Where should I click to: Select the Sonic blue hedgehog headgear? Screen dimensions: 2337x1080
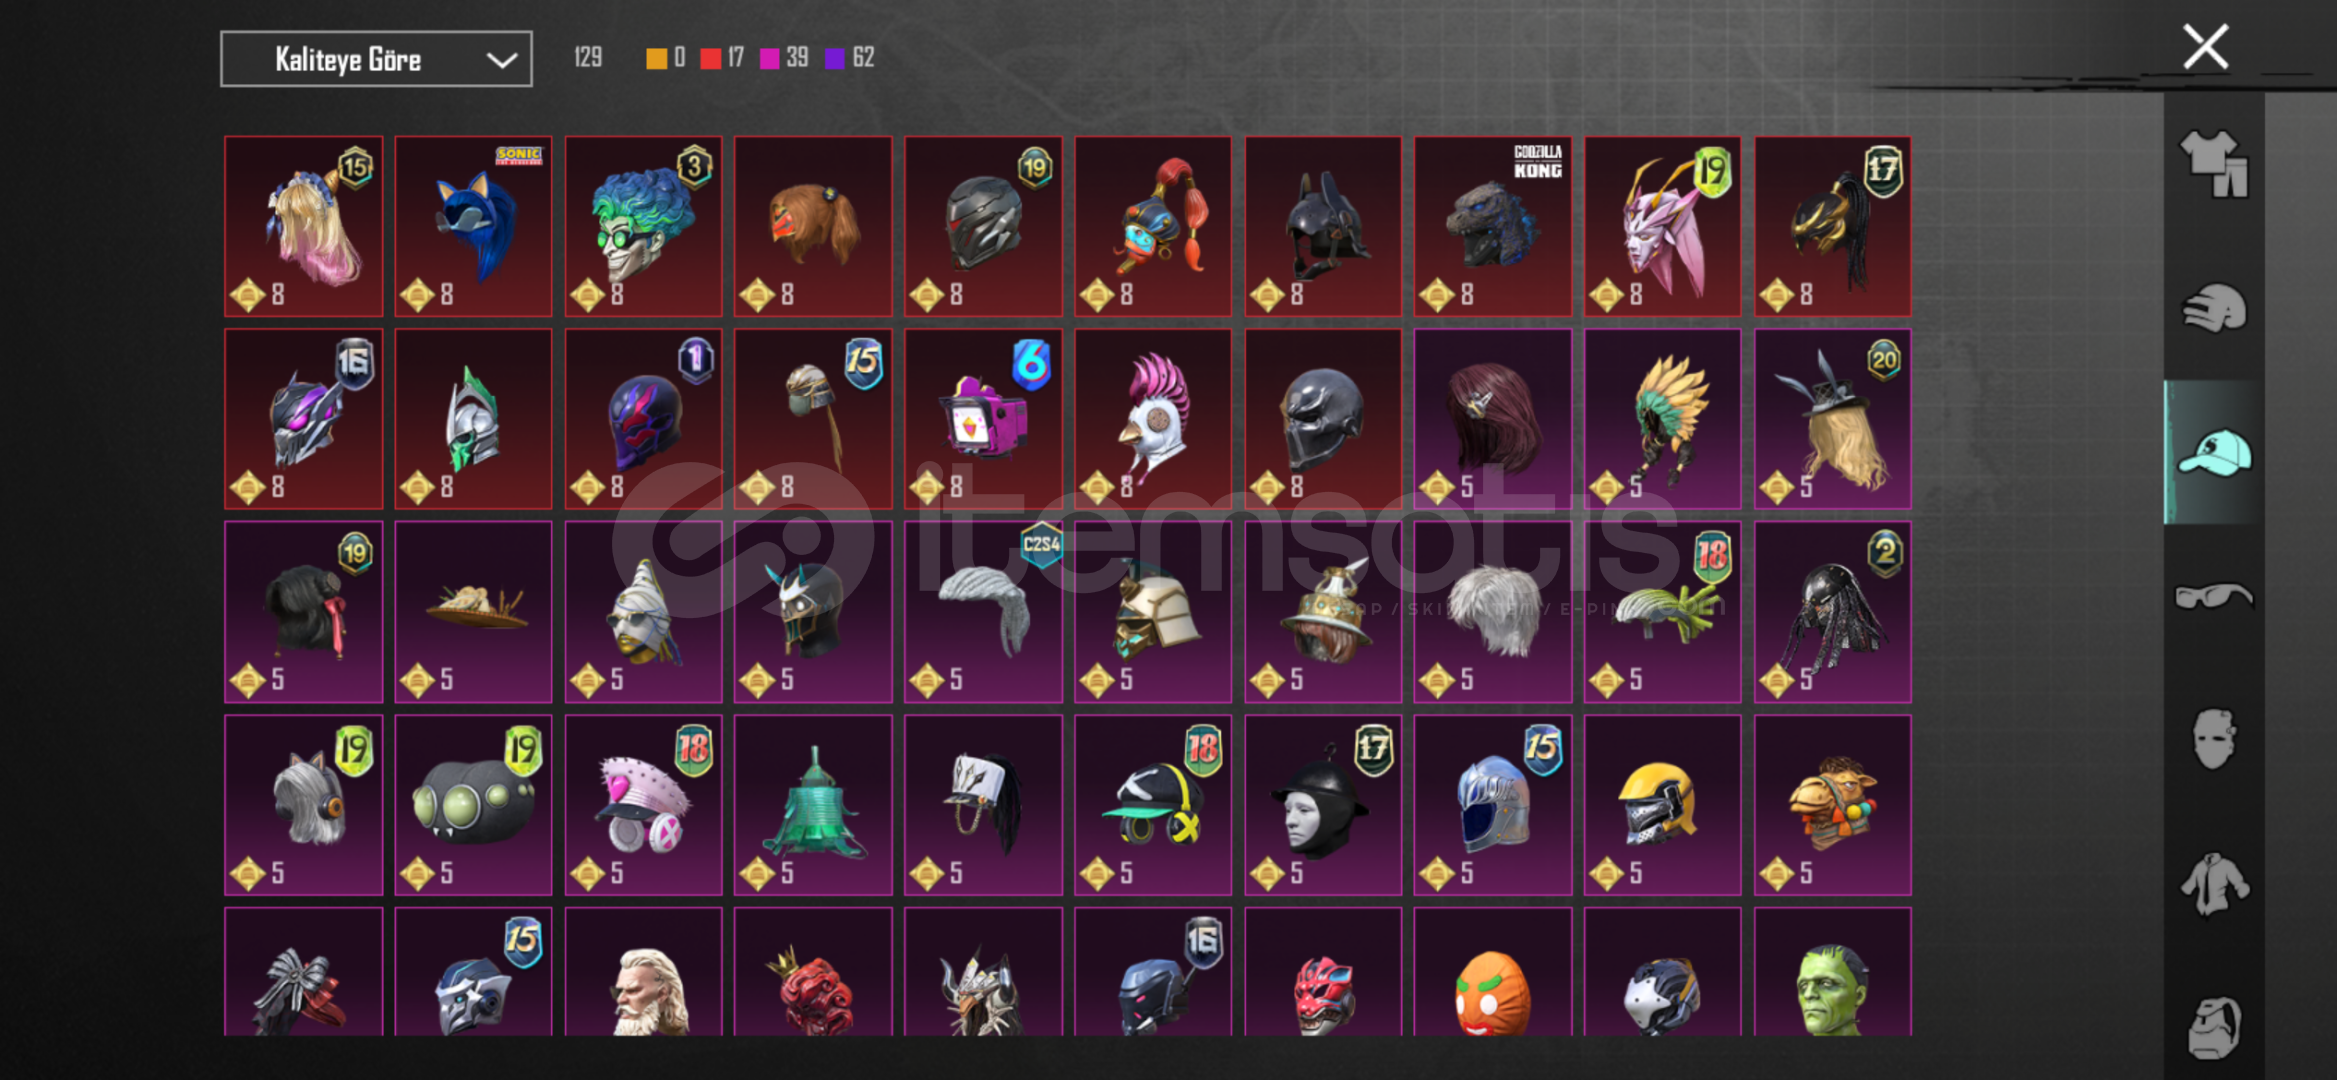coord(473,226)
